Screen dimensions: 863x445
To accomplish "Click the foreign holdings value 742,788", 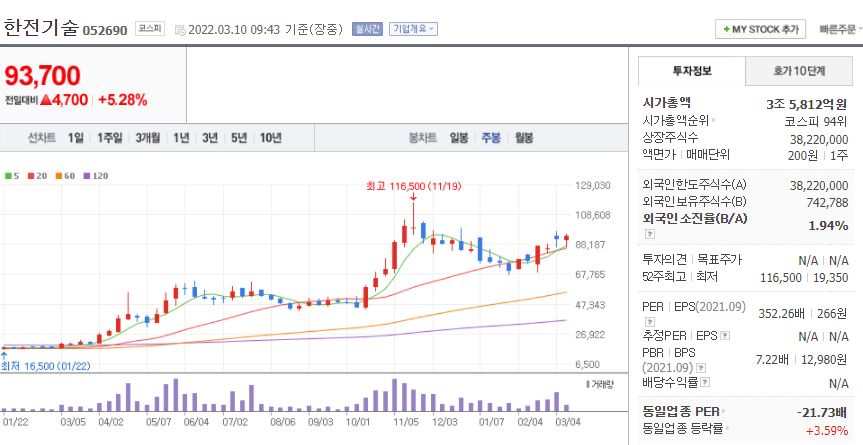I will click(x=827, y=203).
